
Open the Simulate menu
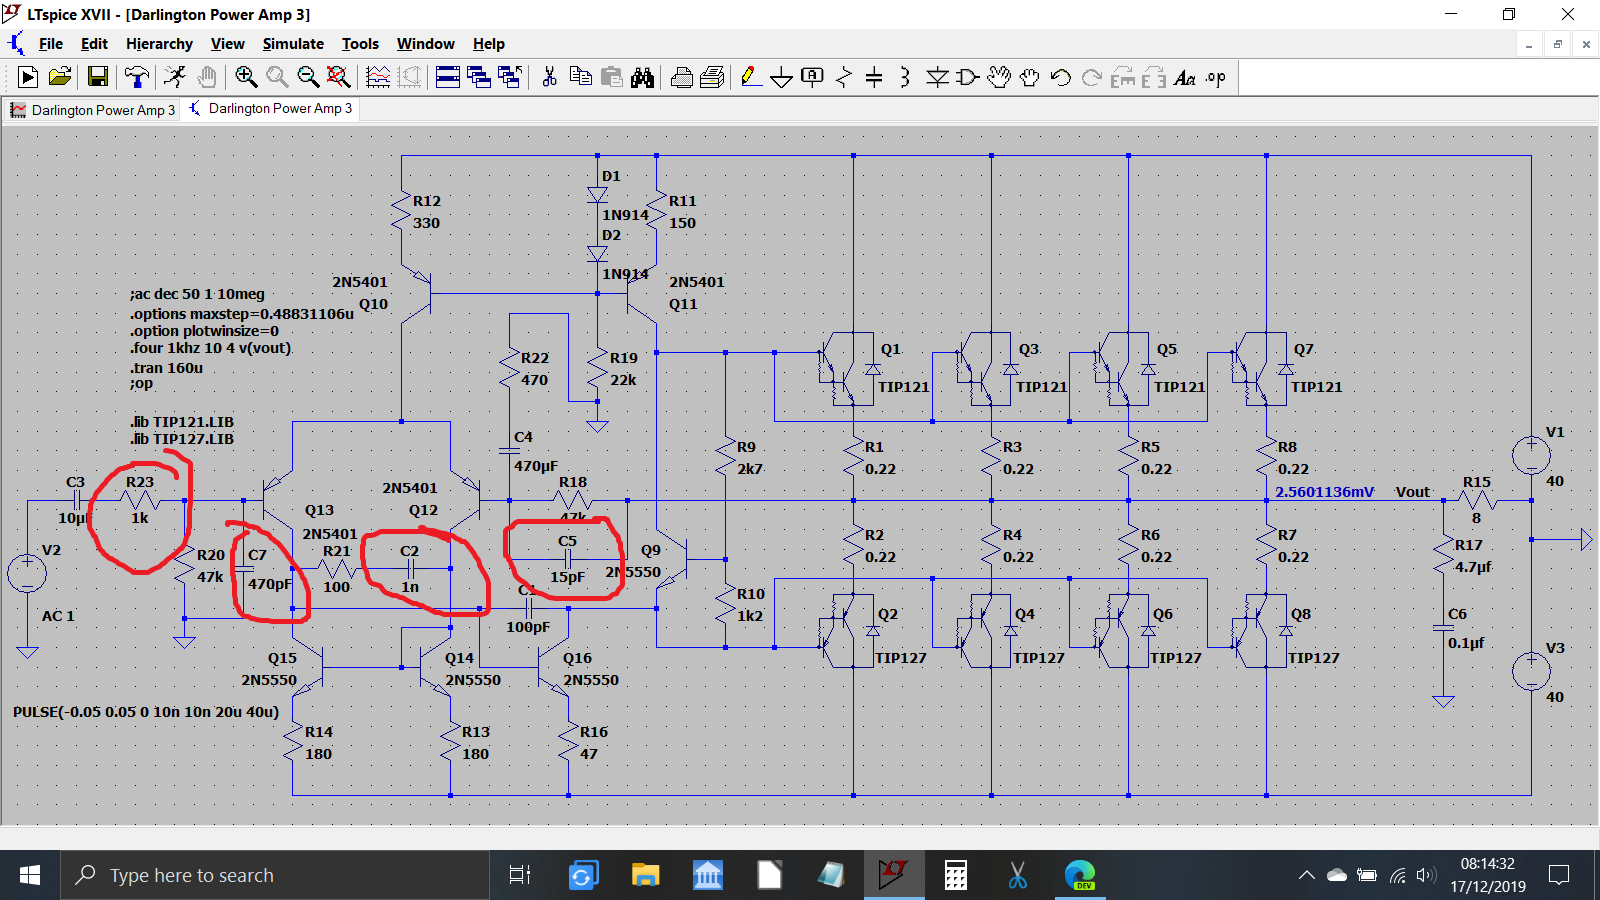pos(293,44)
